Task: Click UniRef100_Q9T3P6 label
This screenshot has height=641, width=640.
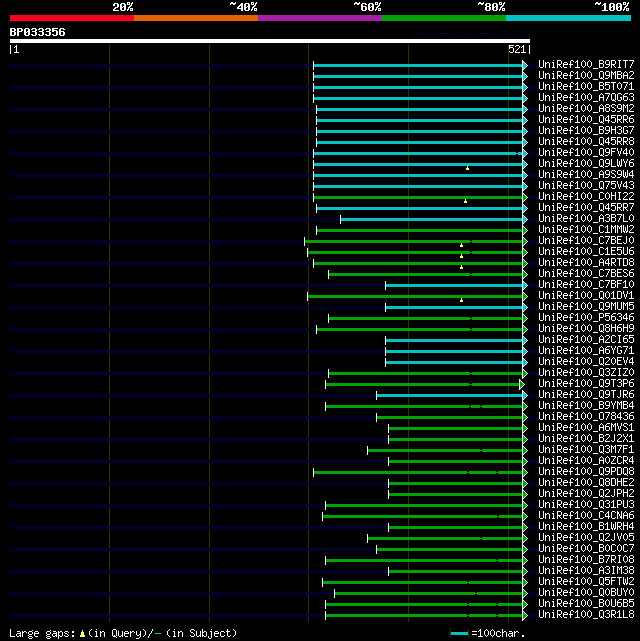Action: pos(586,383)
